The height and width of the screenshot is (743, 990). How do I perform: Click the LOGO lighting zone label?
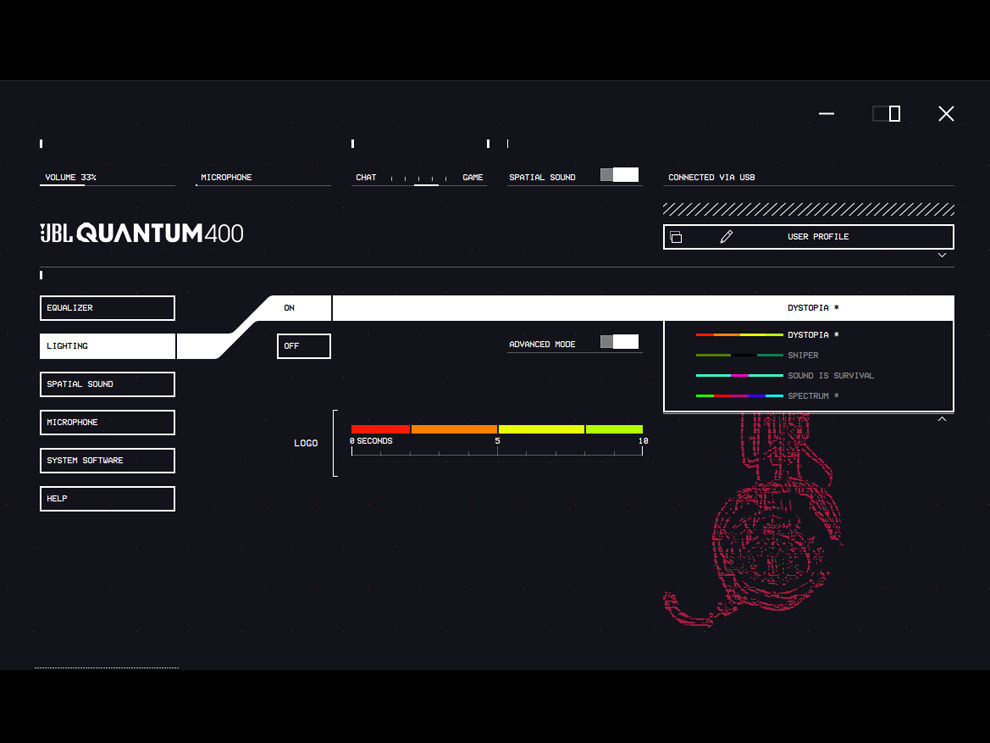point(306,443)
